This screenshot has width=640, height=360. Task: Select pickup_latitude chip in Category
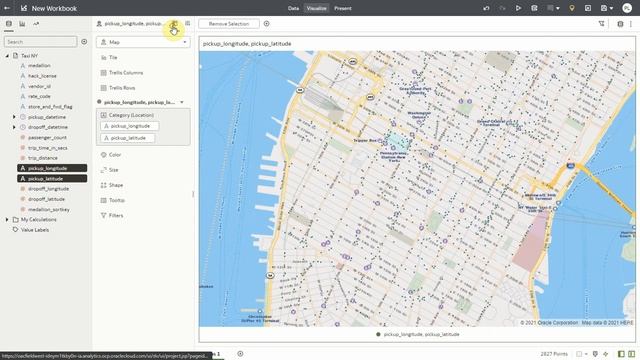coord(127,138)
